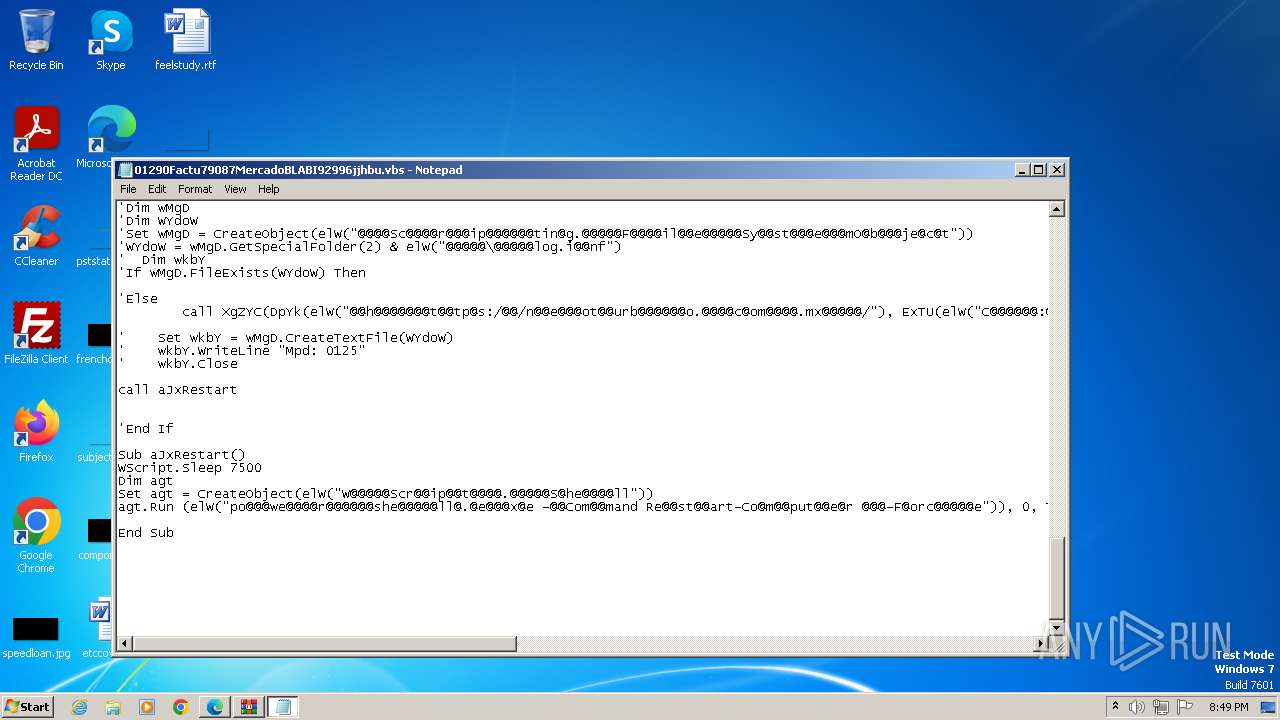
Task: Click the "'End If" line
Action: 146,429
